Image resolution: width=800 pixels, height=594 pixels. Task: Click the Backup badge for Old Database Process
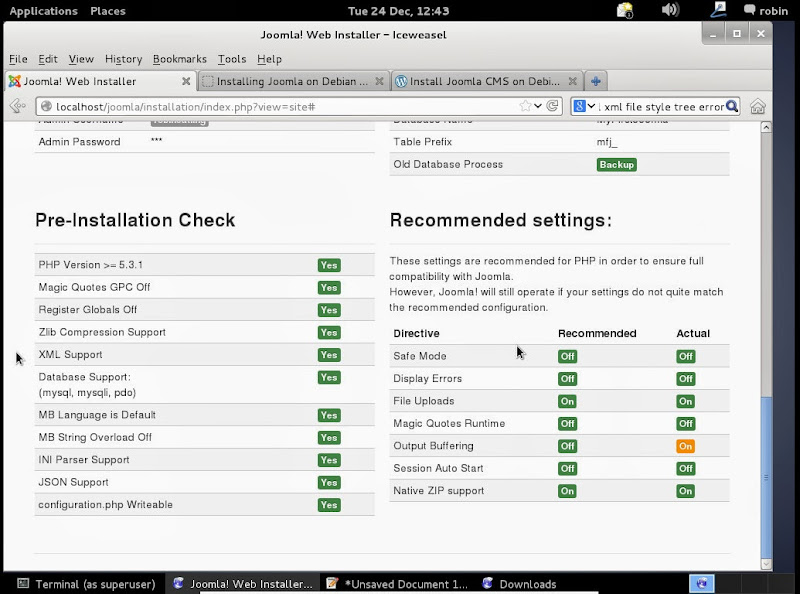coord(616,164)
